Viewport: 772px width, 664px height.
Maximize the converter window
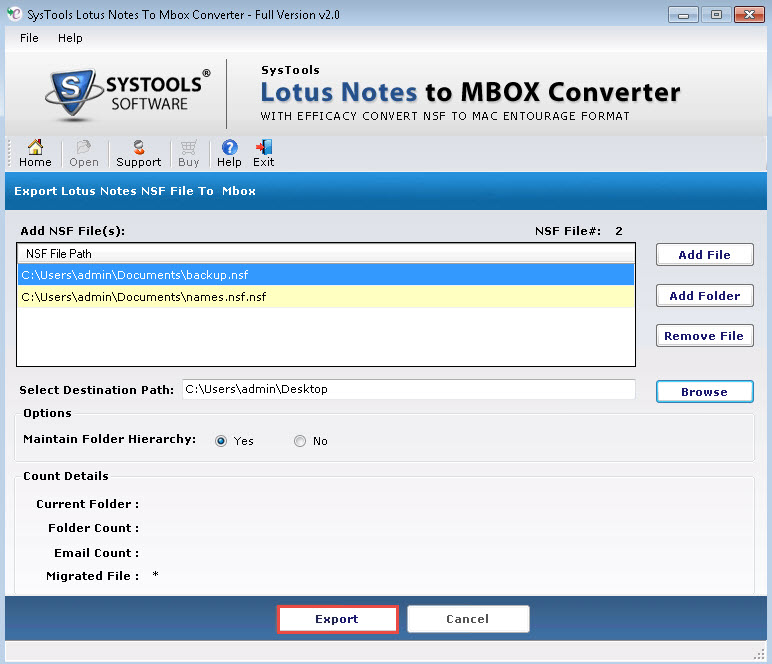point(716,15)
